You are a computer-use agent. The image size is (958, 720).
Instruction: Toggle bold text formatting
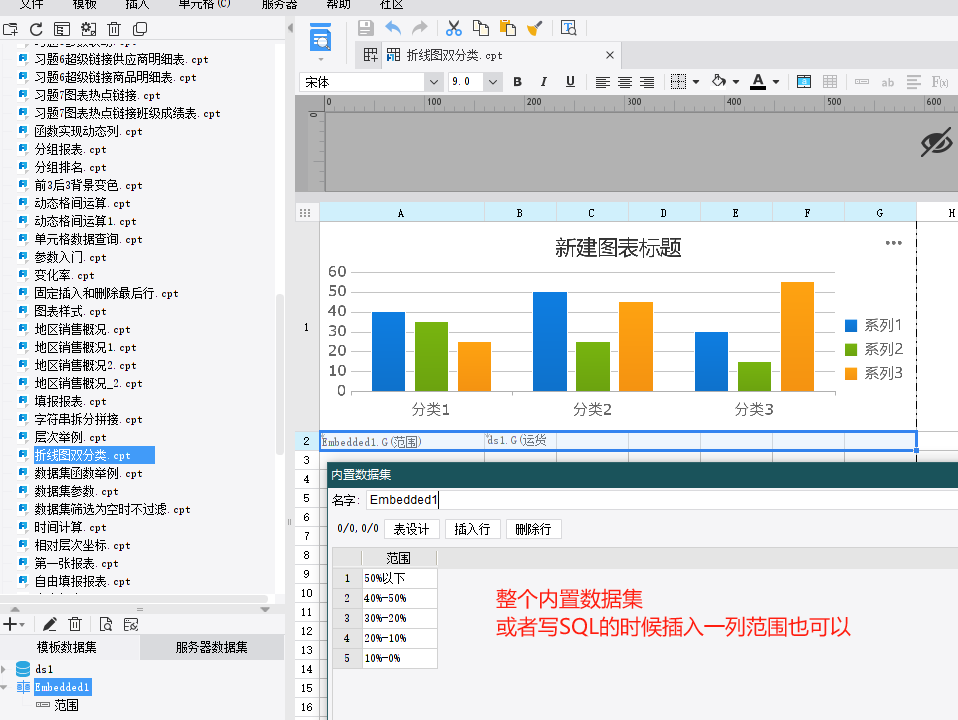(x=517, y=82)
